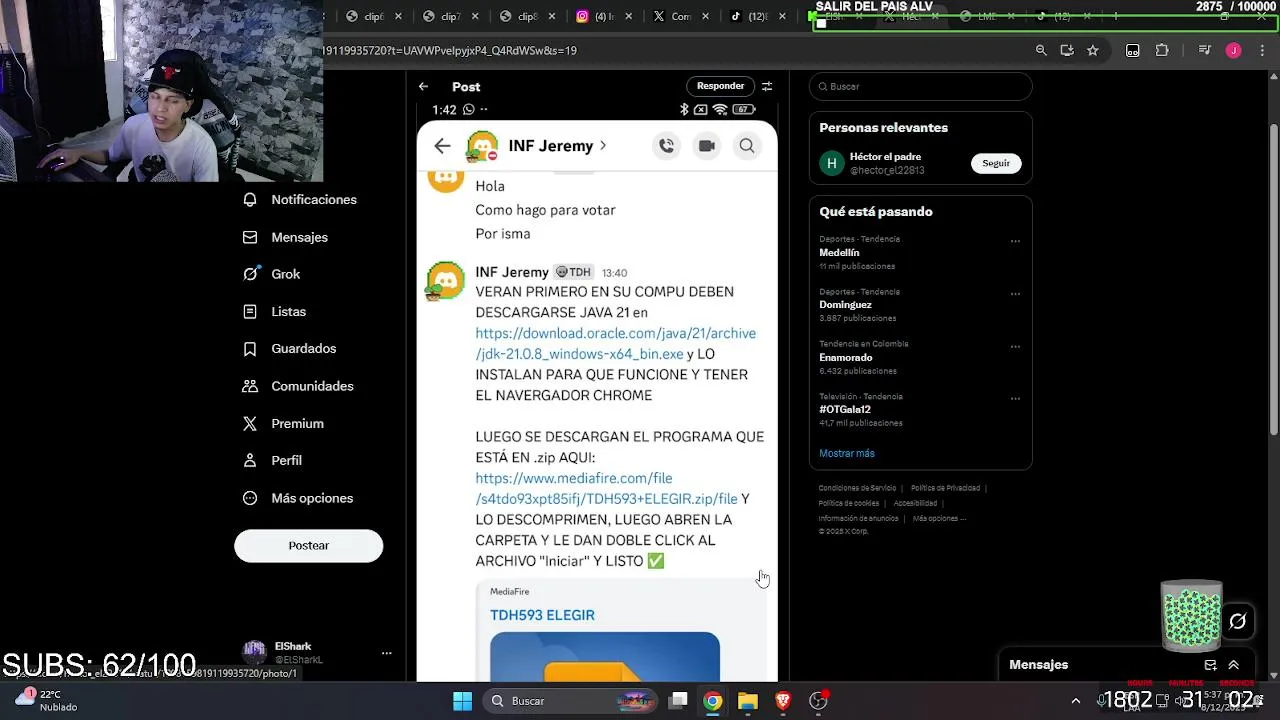
Task: Click the Responder button
Action: tap(720, 86)
